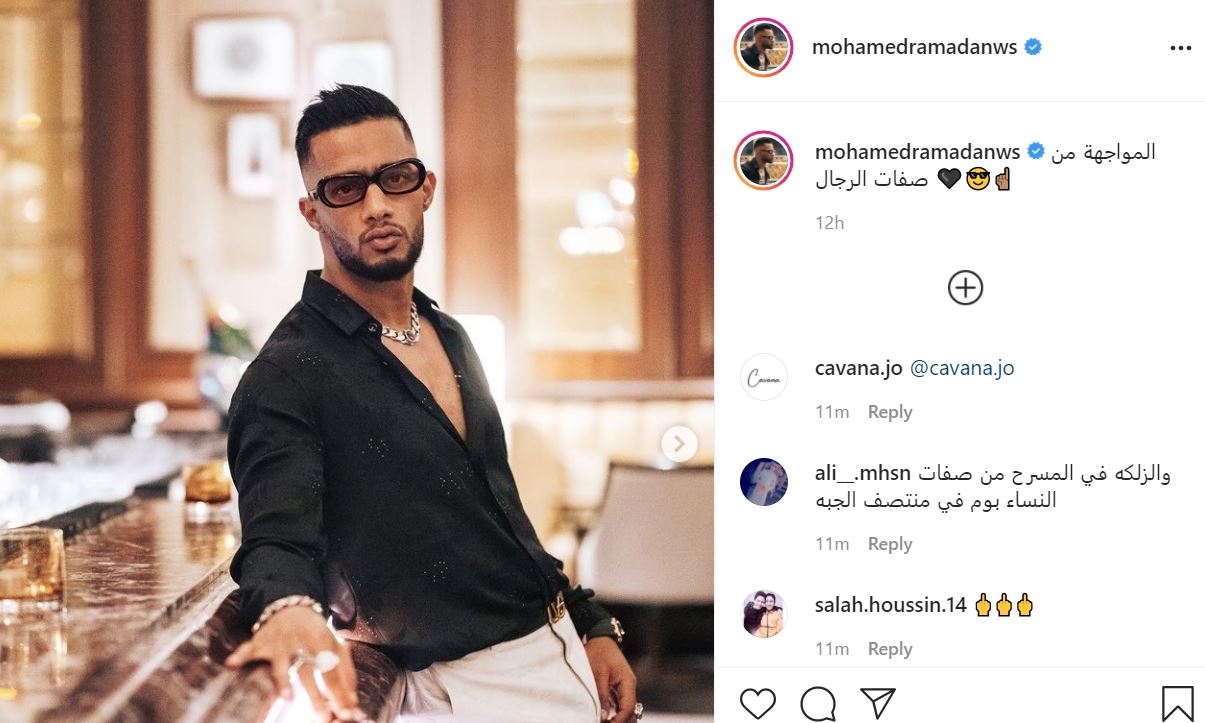Open ali__.mhsn profile picture

click(764, 482)
